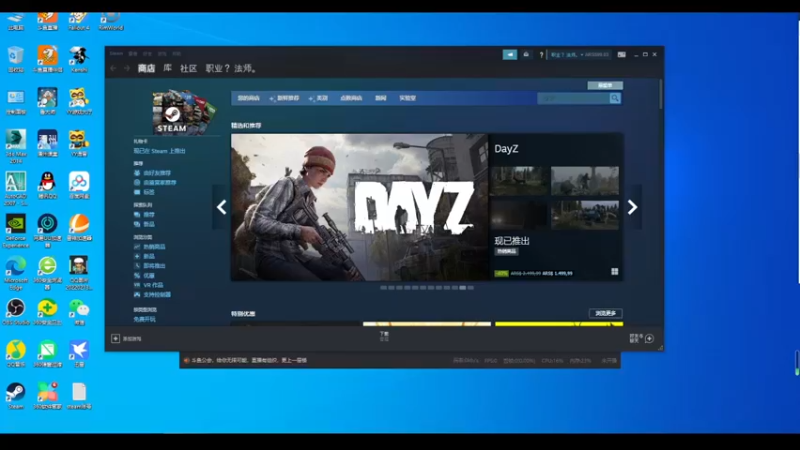Image resolution: width=800 pixels, height=450 pixels.
Task: Open Downloads section in bottom bar
Action: [384, 336]
